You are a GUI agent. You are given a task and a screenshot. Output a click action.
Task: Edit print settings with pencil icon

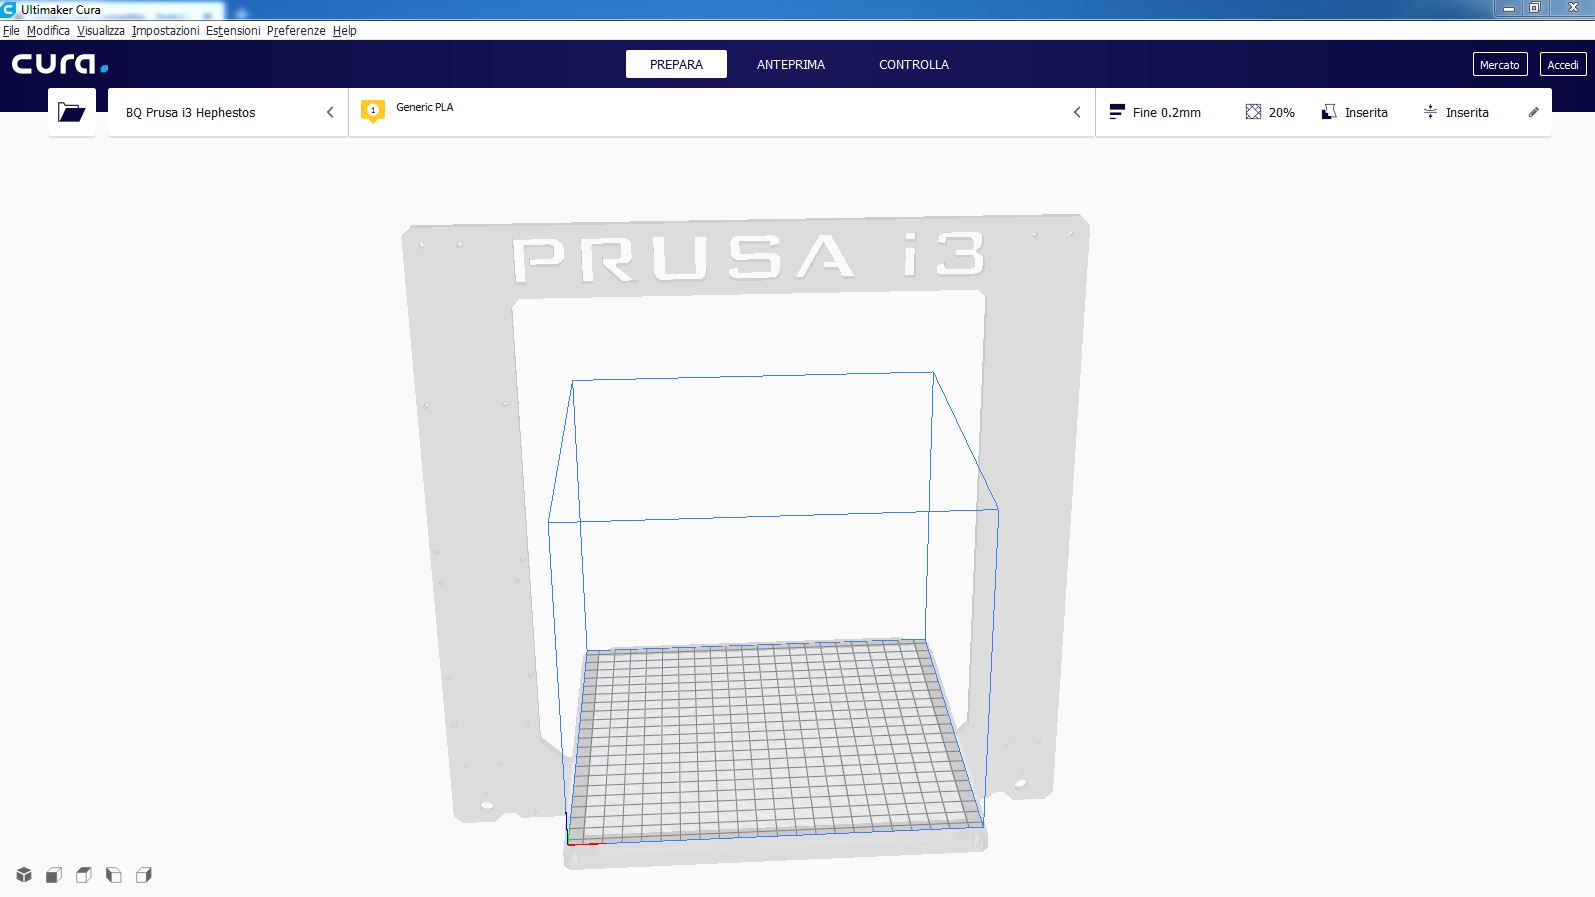pyautogui.click(x=1533, y=112)
